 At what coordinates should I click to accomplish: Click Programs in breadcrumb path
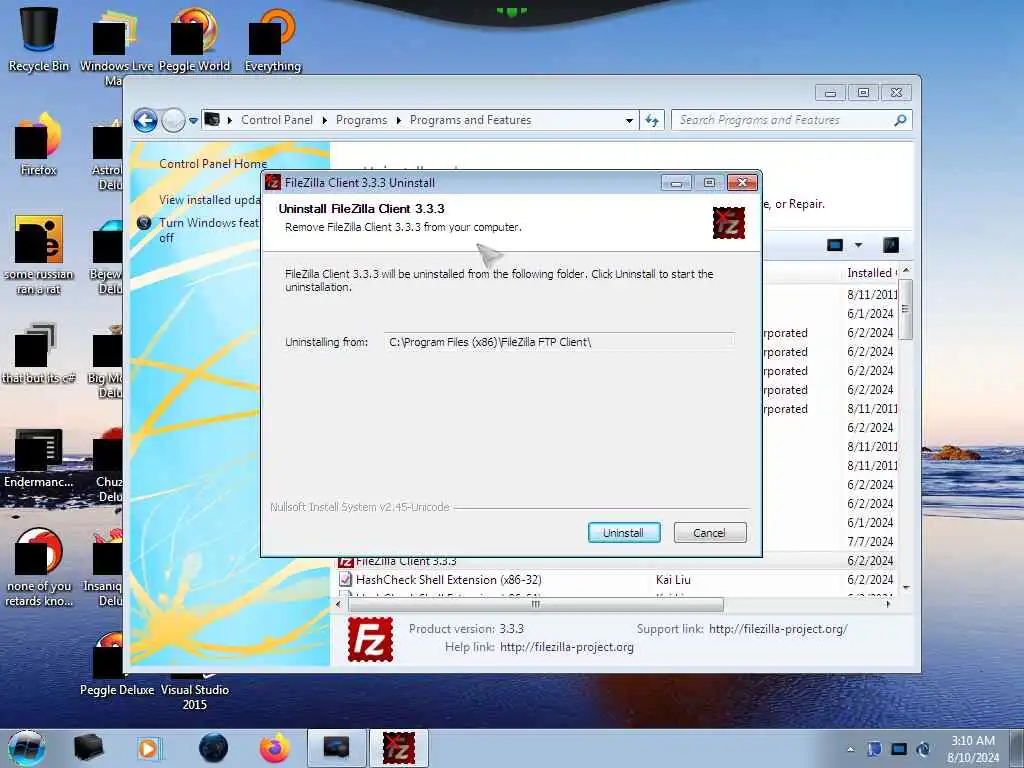(x=361, y=120)
